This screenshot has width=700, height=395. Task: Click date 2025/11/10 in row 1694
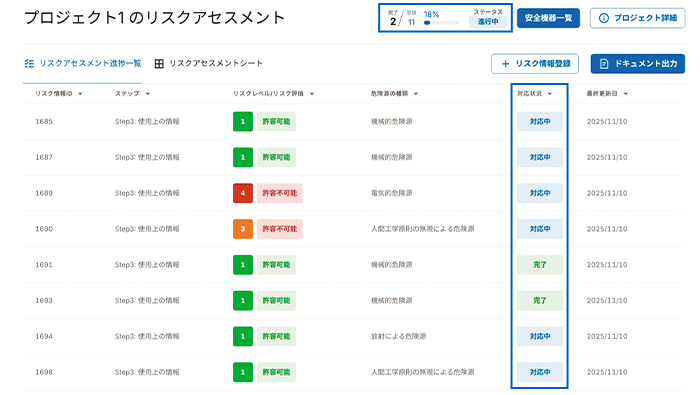607,336
